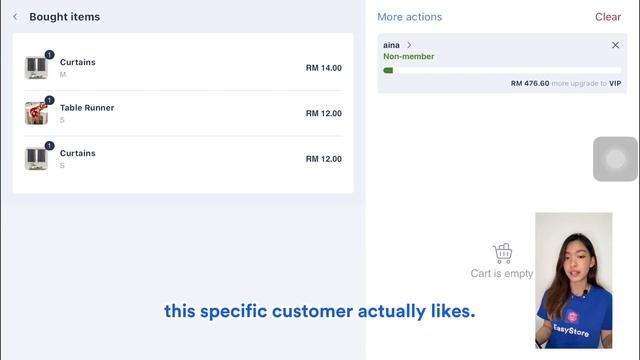Select the Curtains RM 14.00 item row
The height and width of the screenshot is (360, 640).
(x=183, y=68)
